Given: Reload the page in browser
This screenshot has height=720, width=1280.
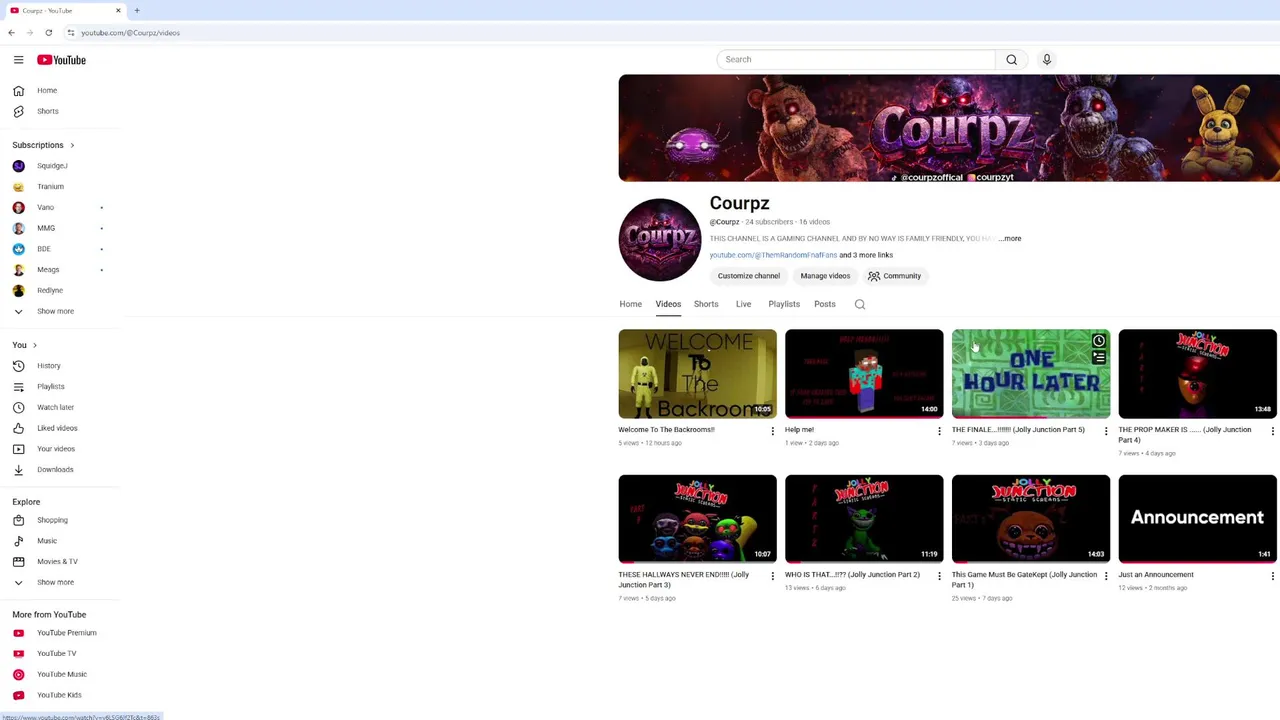Looking at the screenshot, I should click(x=48, y=33).
